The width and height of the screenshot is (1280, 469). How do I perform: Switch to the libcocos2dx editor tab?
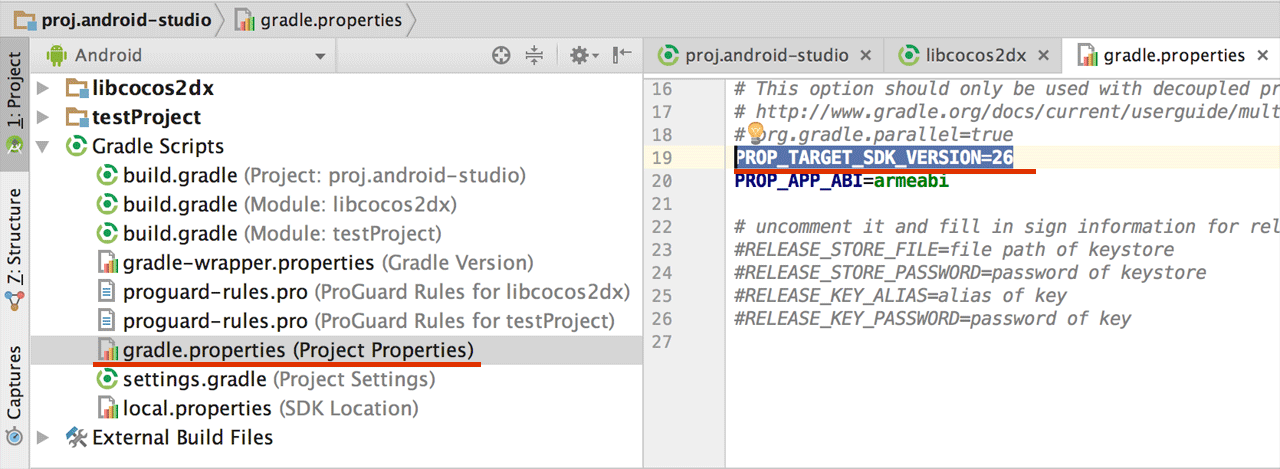[973, 55]
